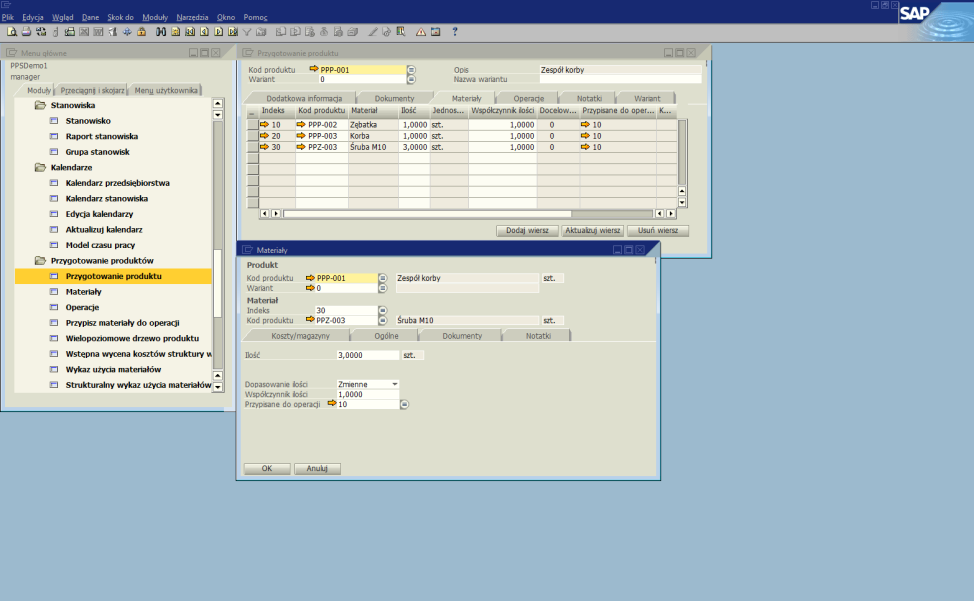Collapse the Kalendarze folder
Viewport: 974px width, 601px height.
(40, 168)
